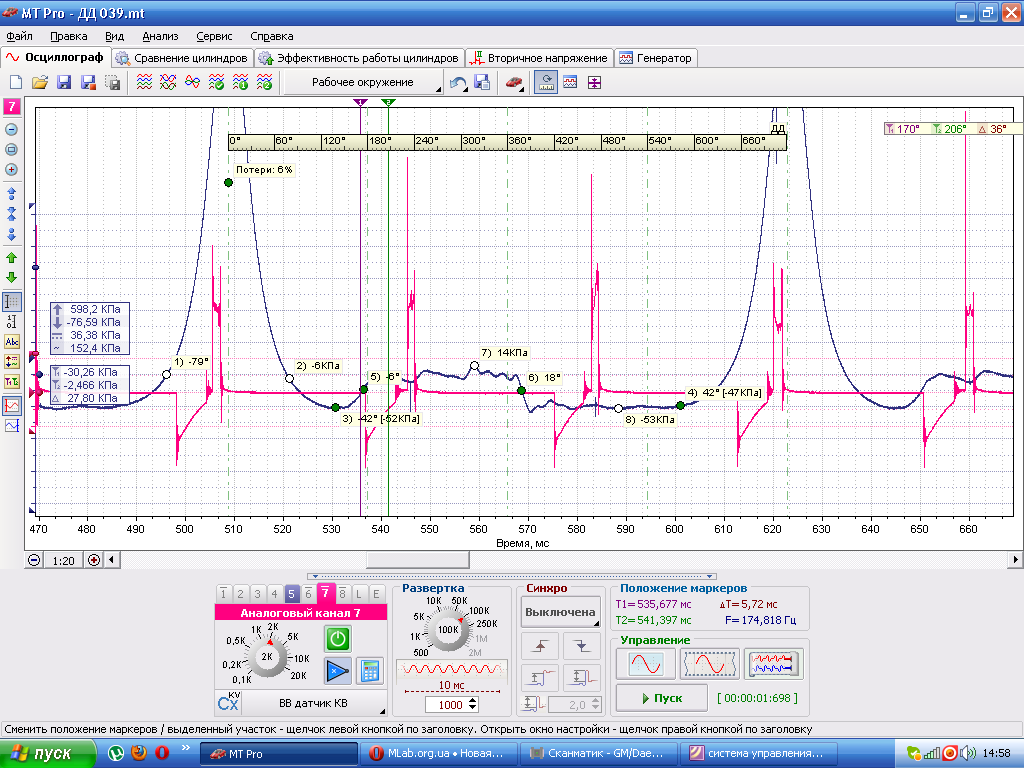Click the amplifier triangle icon for channel 7
This screenshot has height=768, width=1024.
pyautogui.click(x=338, y=671)
